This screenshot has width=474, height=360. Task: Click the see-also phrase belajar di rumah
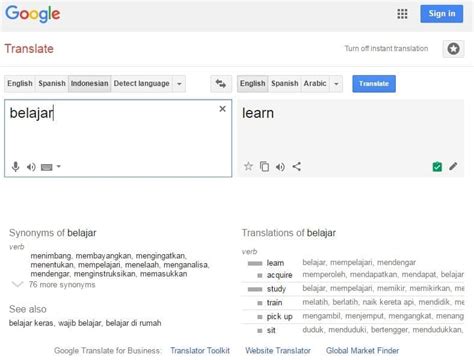pos(133,323)
